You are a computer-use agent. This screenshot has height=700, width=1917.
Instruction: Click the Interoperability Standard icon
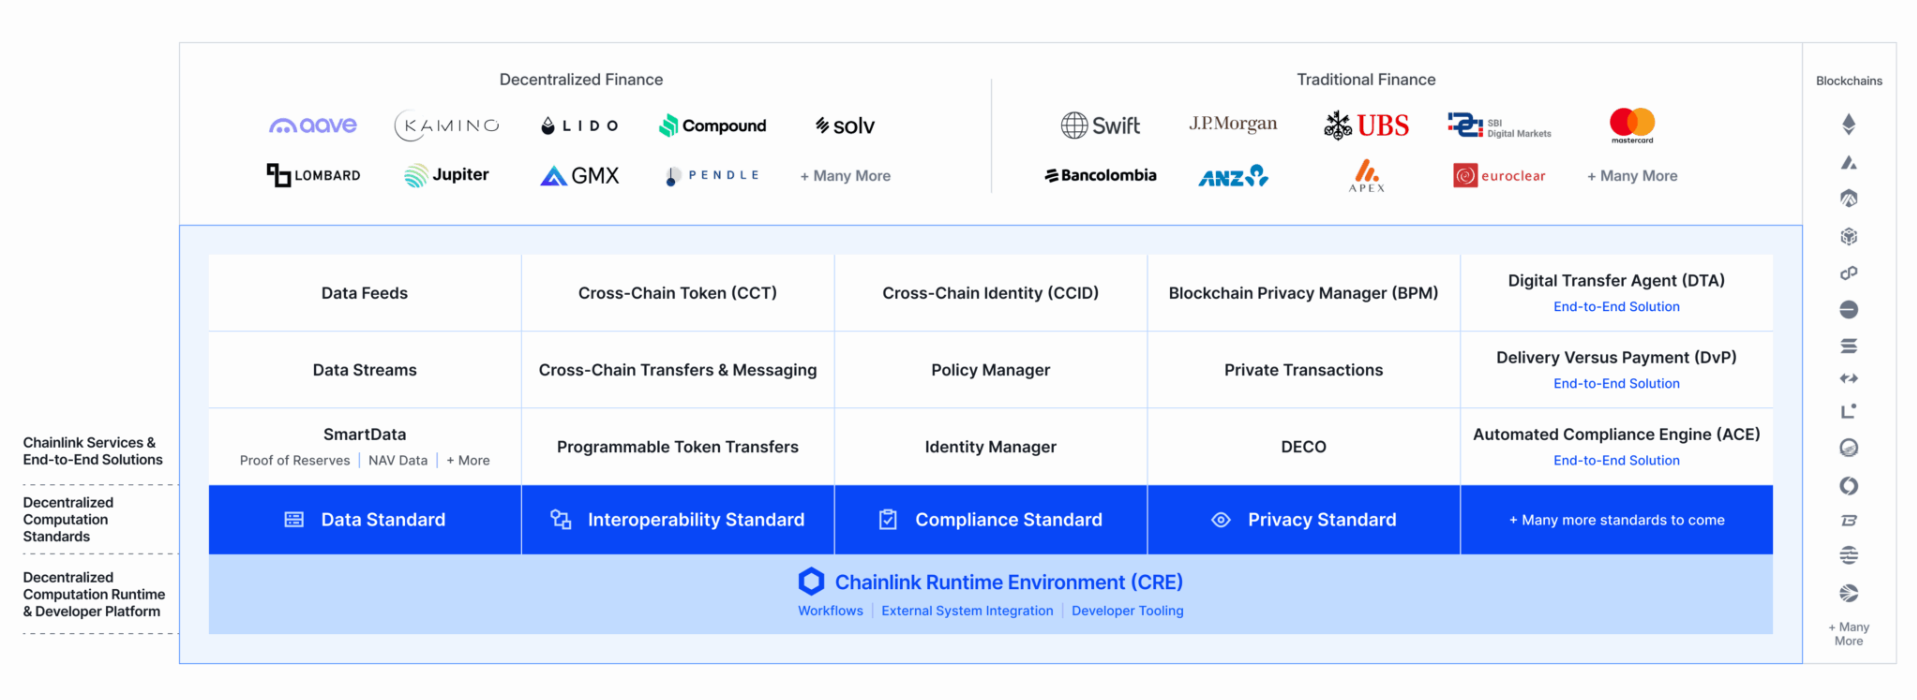[x=561, y=519]
